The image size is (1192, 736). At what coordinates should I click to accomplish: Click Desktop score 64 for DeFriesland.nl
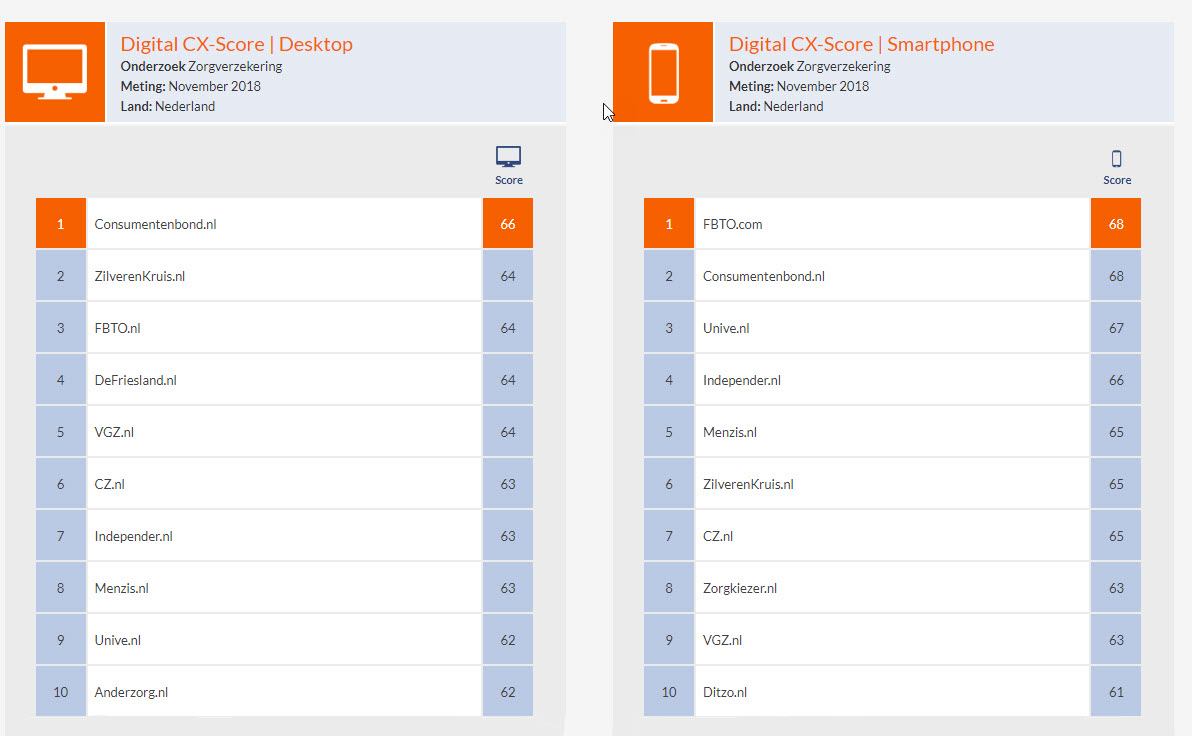508,380
